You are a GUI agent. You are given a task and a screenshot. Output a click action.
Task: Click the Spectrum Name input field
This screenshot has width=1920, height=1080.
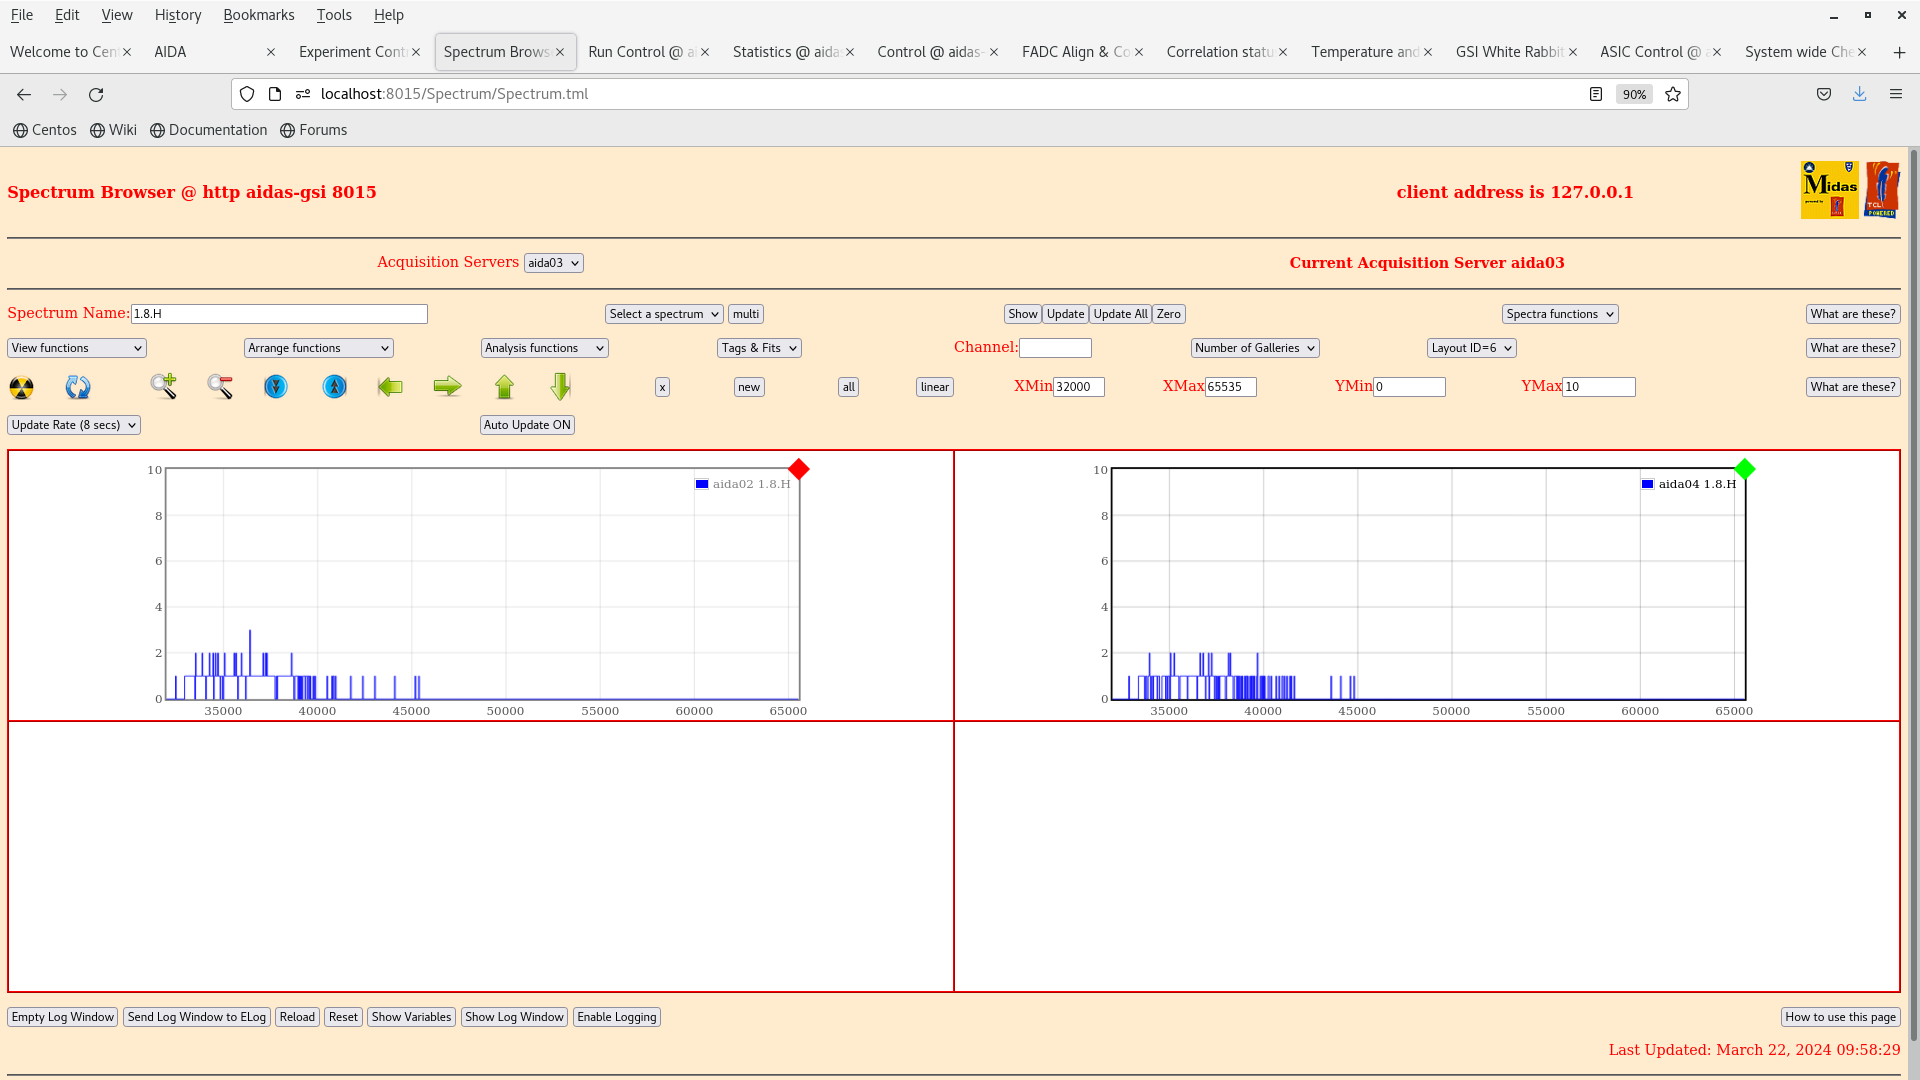tap(279, 314)
